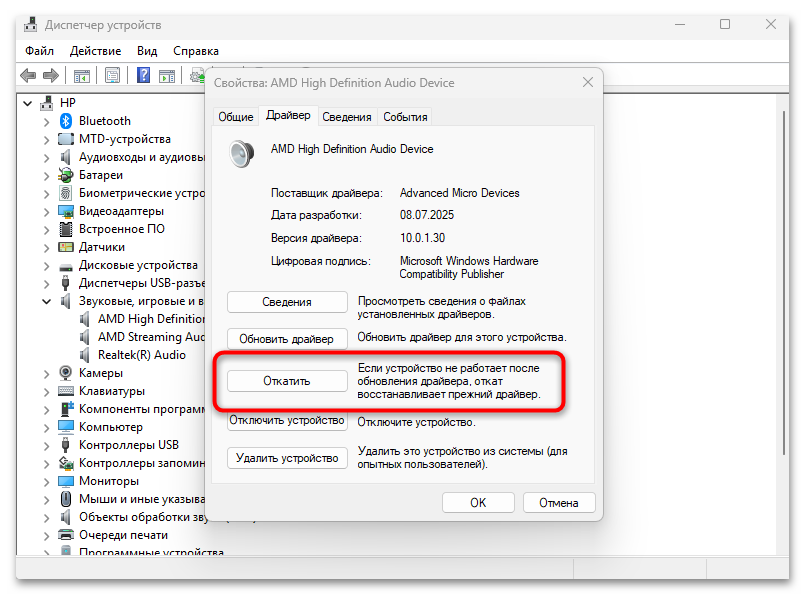
Task: Expand the Объекты обработки звука category
Action: coord(47,517)
